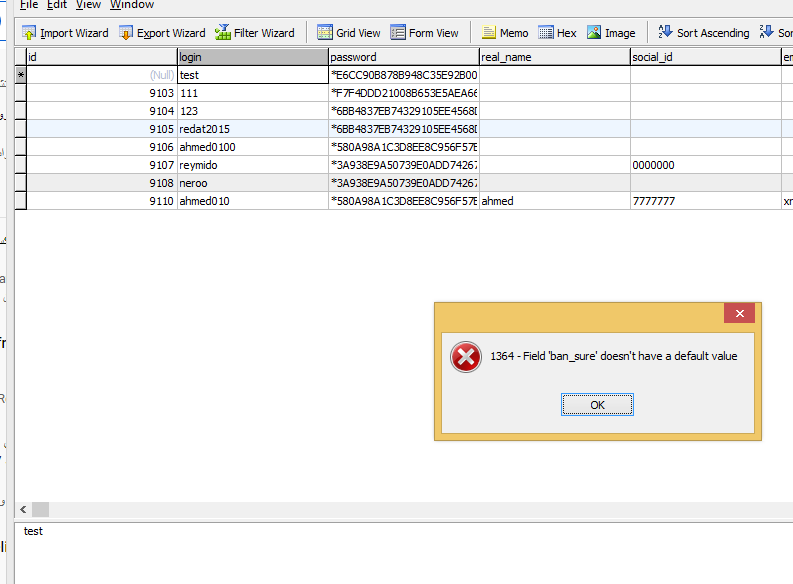Viewport: 793px width, 584px height.
Task: Select the '(Null)' id cell
Action: pos(102,75)
